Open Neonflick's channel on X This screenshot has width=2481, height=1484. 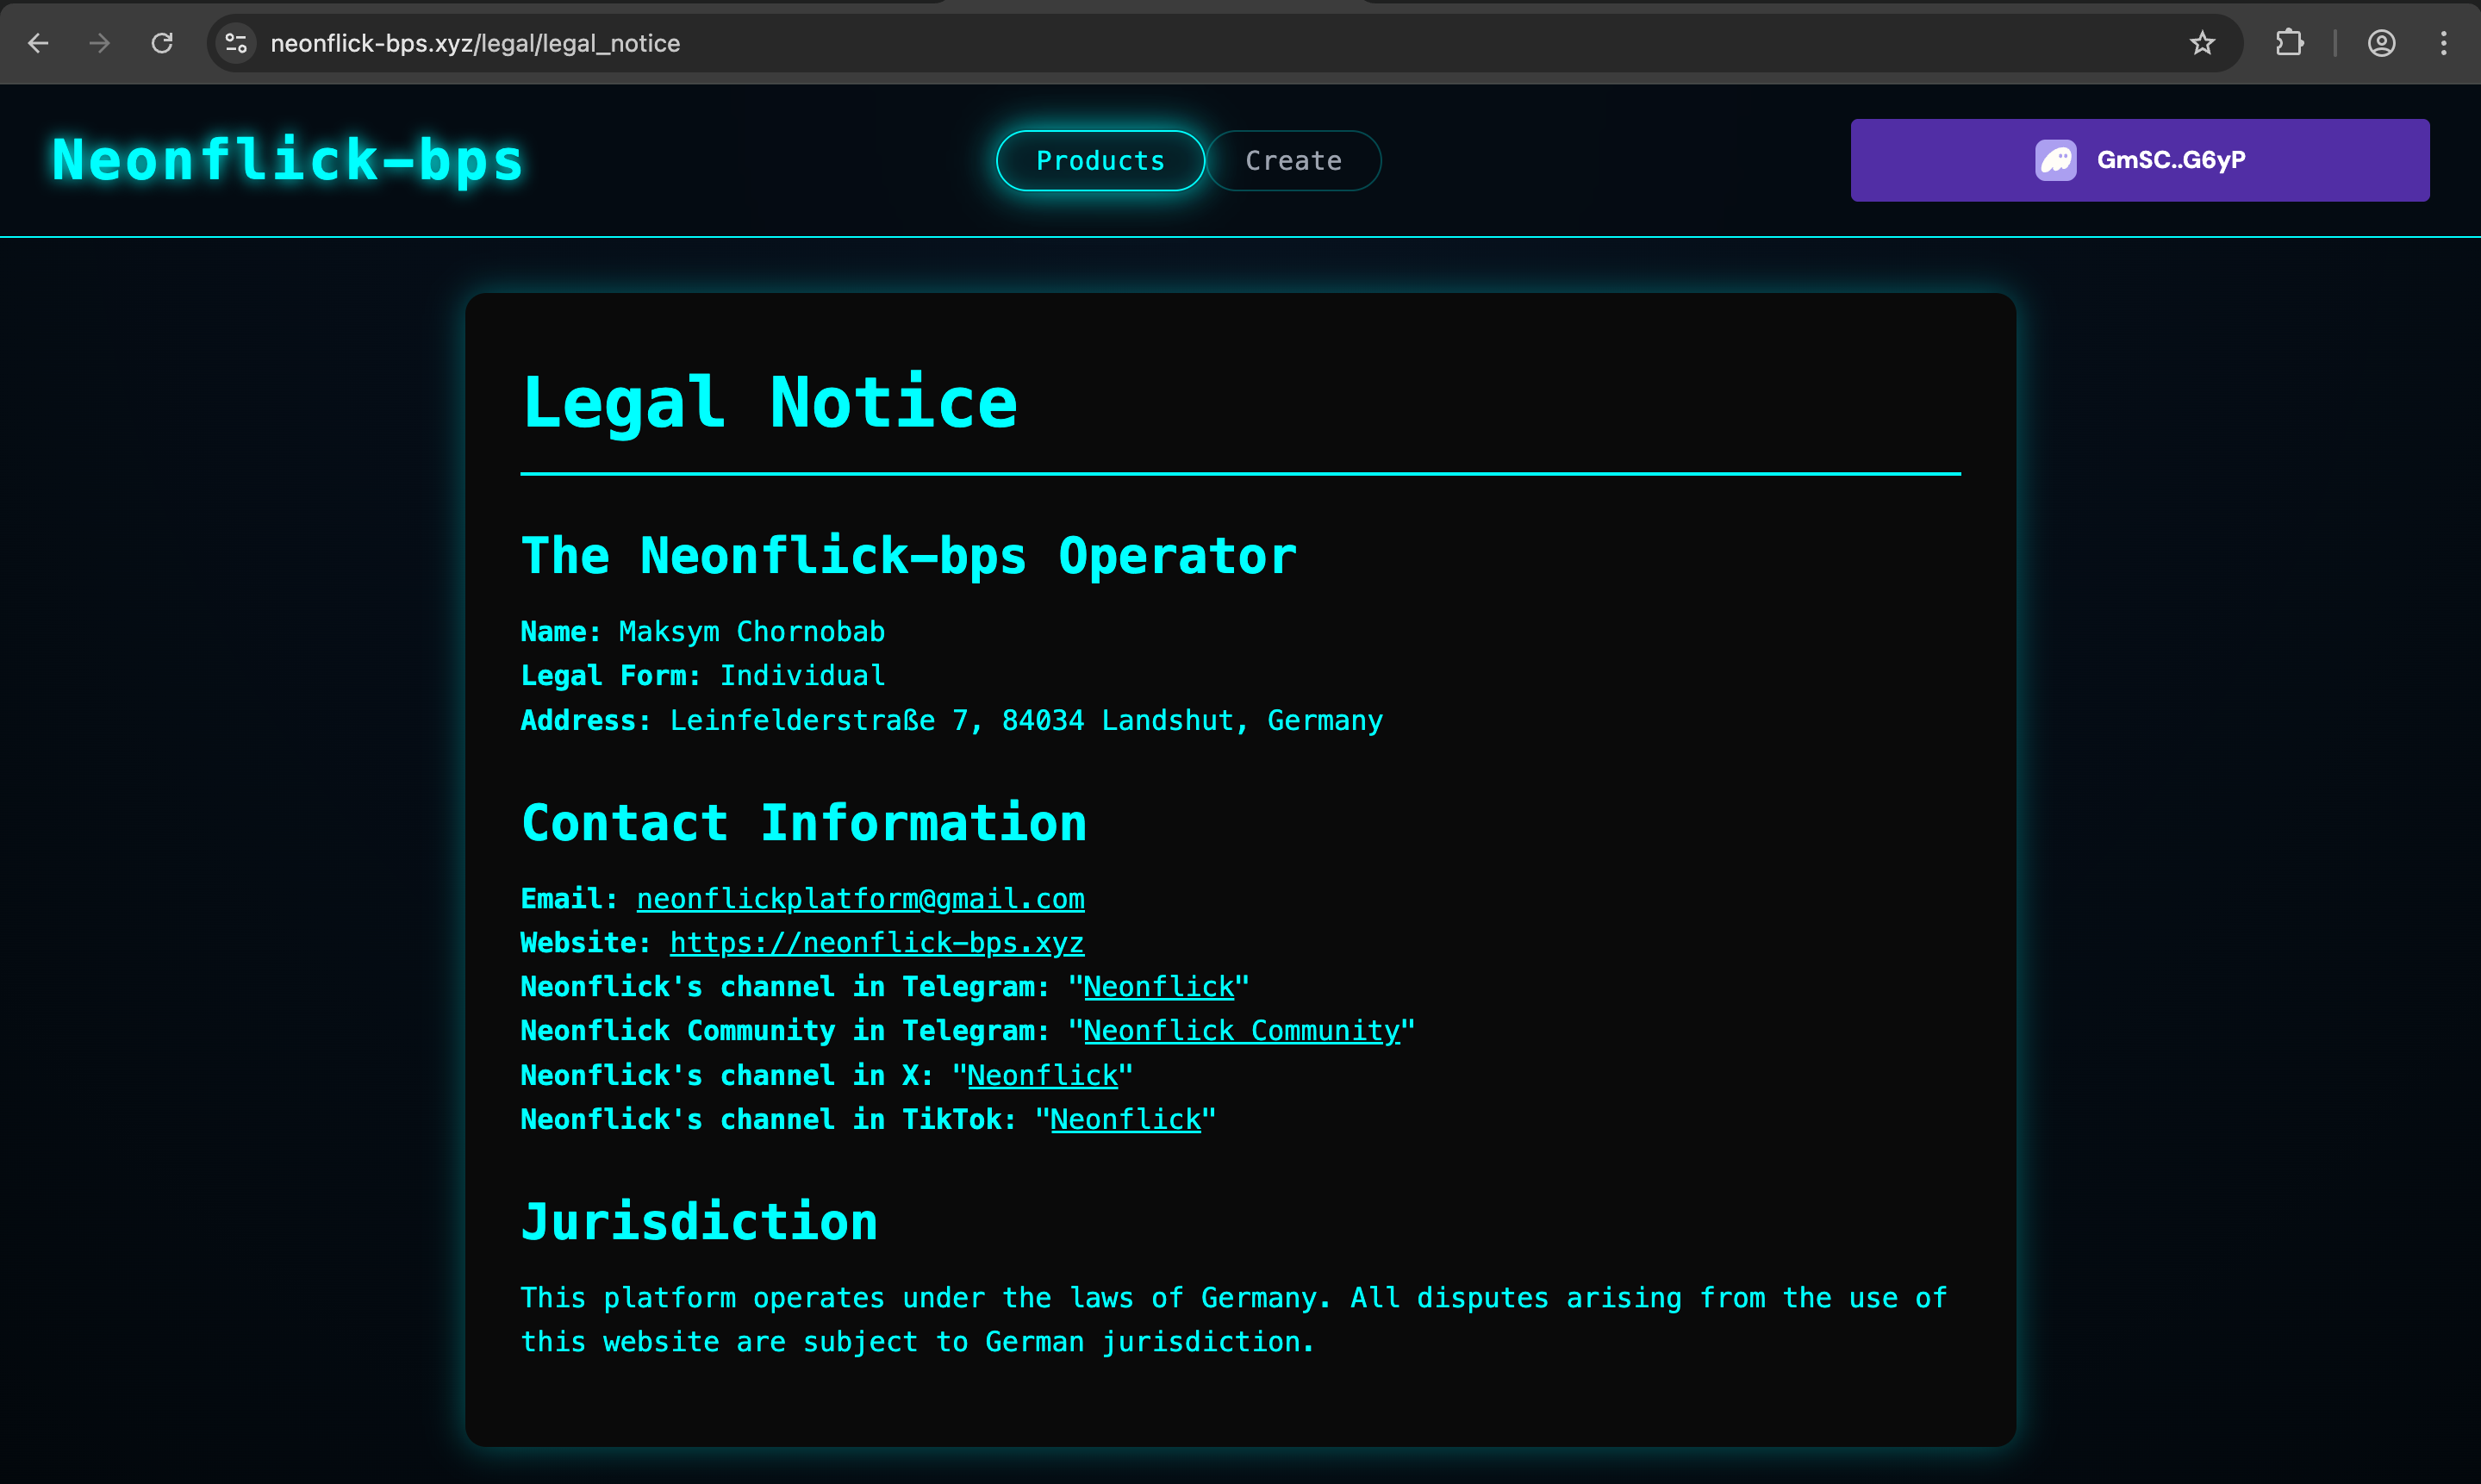(1042, 1075)
